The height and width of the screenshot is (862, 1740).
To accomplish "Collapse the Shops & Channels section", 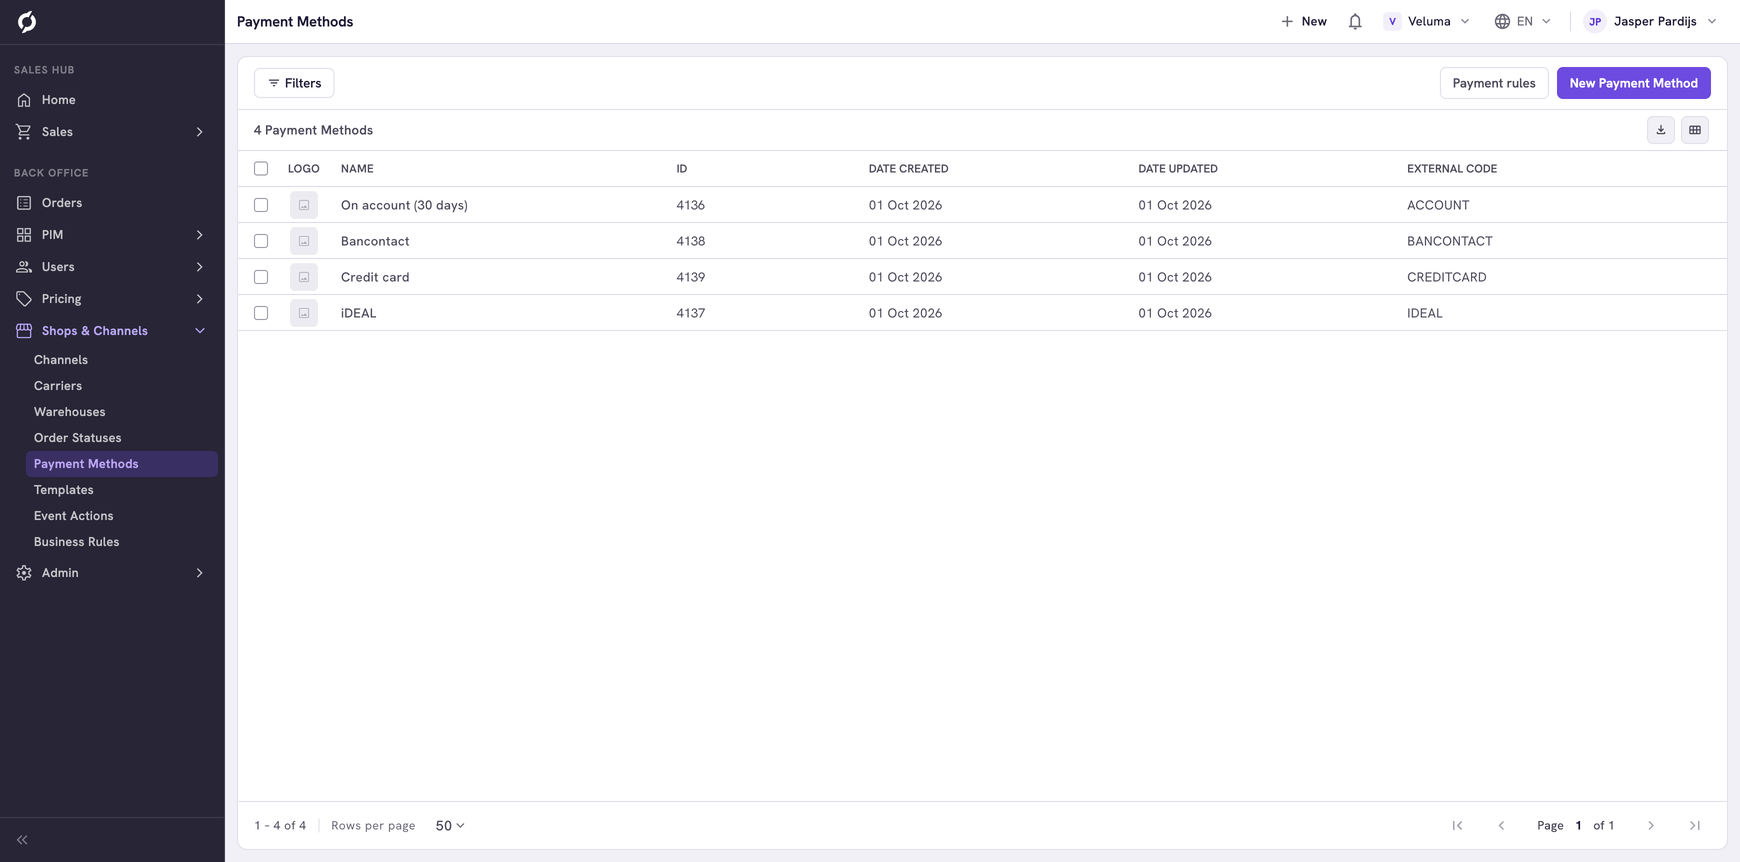I will point(200,331).
